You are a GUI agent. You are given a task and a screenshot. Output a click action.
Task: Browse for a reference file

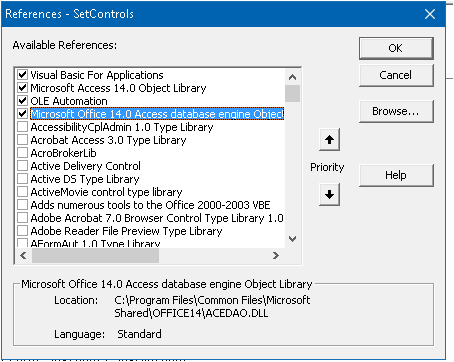tap(396, 111)
